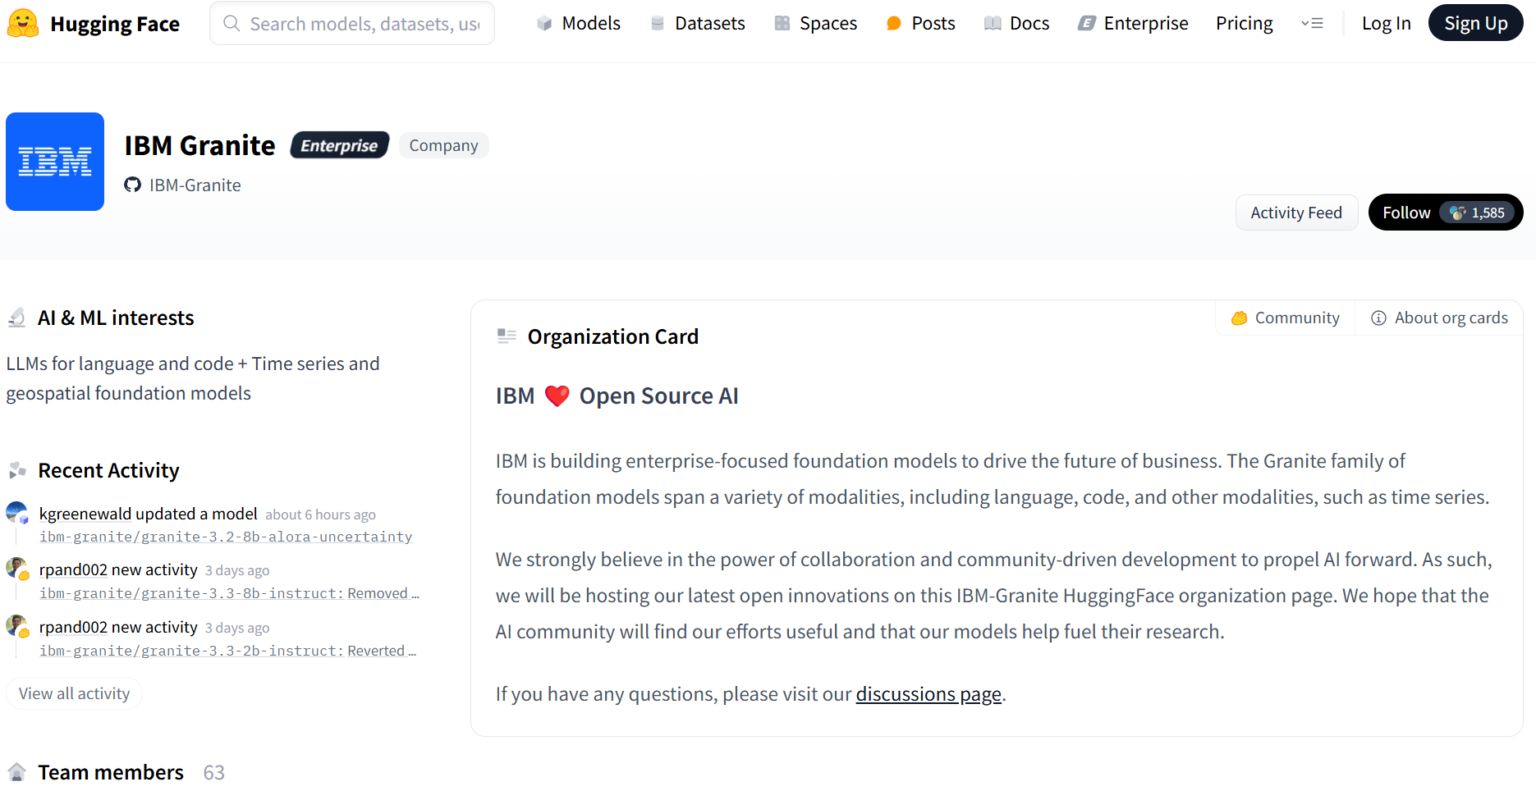Open About org cards info
The height and width of the screenshot is (791, 1536).
(1439, 318)
